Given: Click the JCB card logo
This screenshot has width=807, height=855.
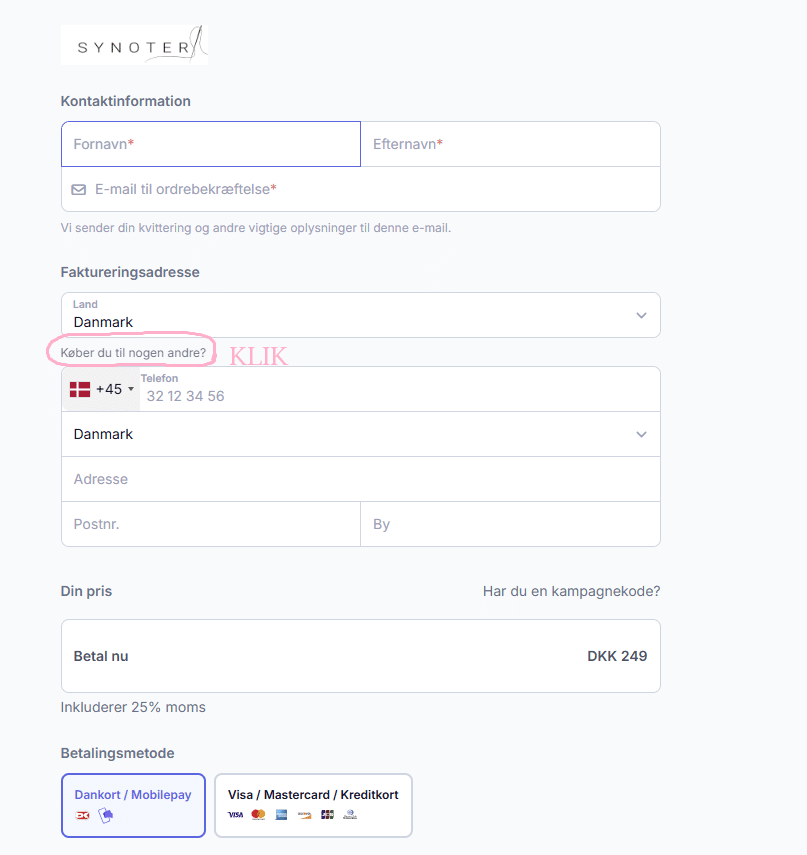Looking at the screenshot, I should coord(327,815).
